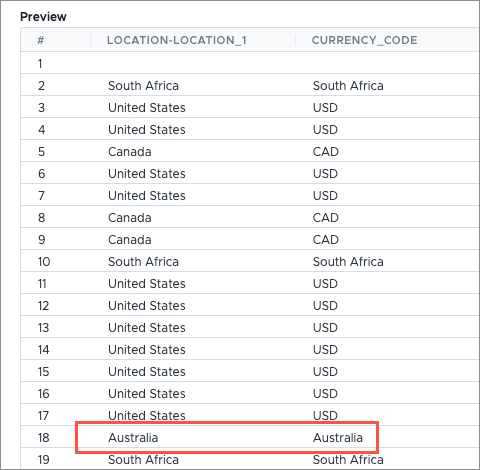Click the # row number column header

[41, 40]
